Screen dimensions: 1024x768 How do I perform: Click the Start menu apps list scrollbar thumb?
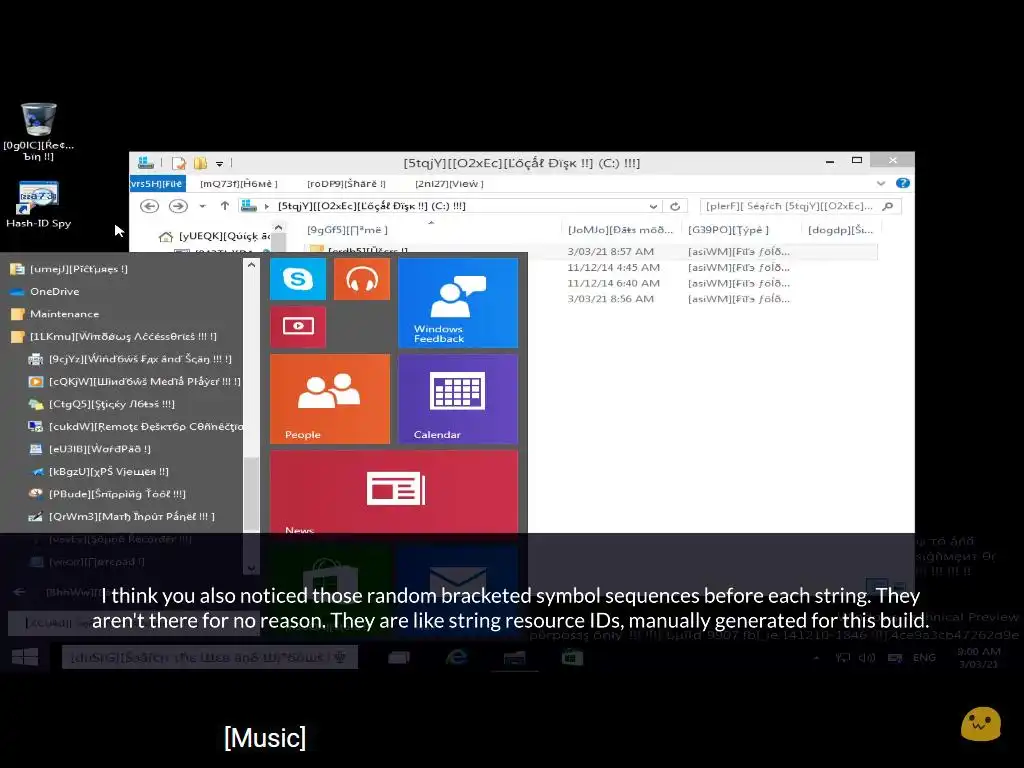click(x=251, y=494)
